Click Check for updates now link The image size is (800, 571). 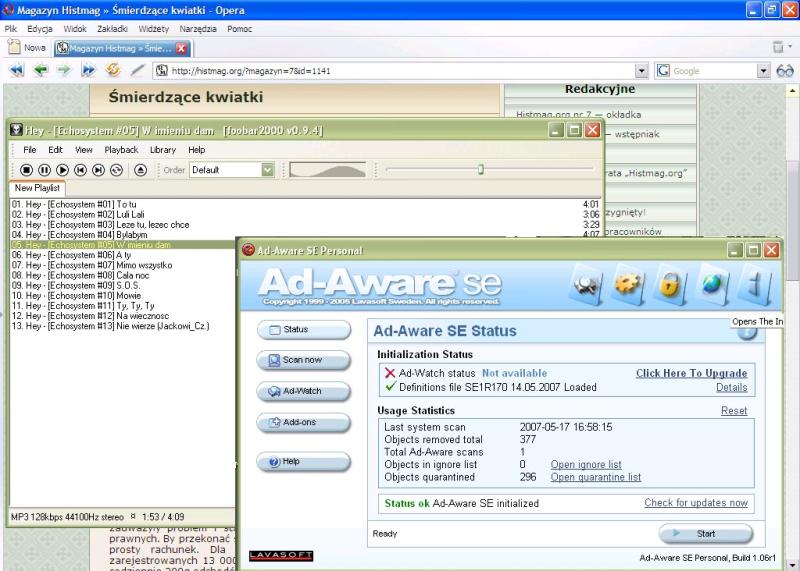[696, 503]
